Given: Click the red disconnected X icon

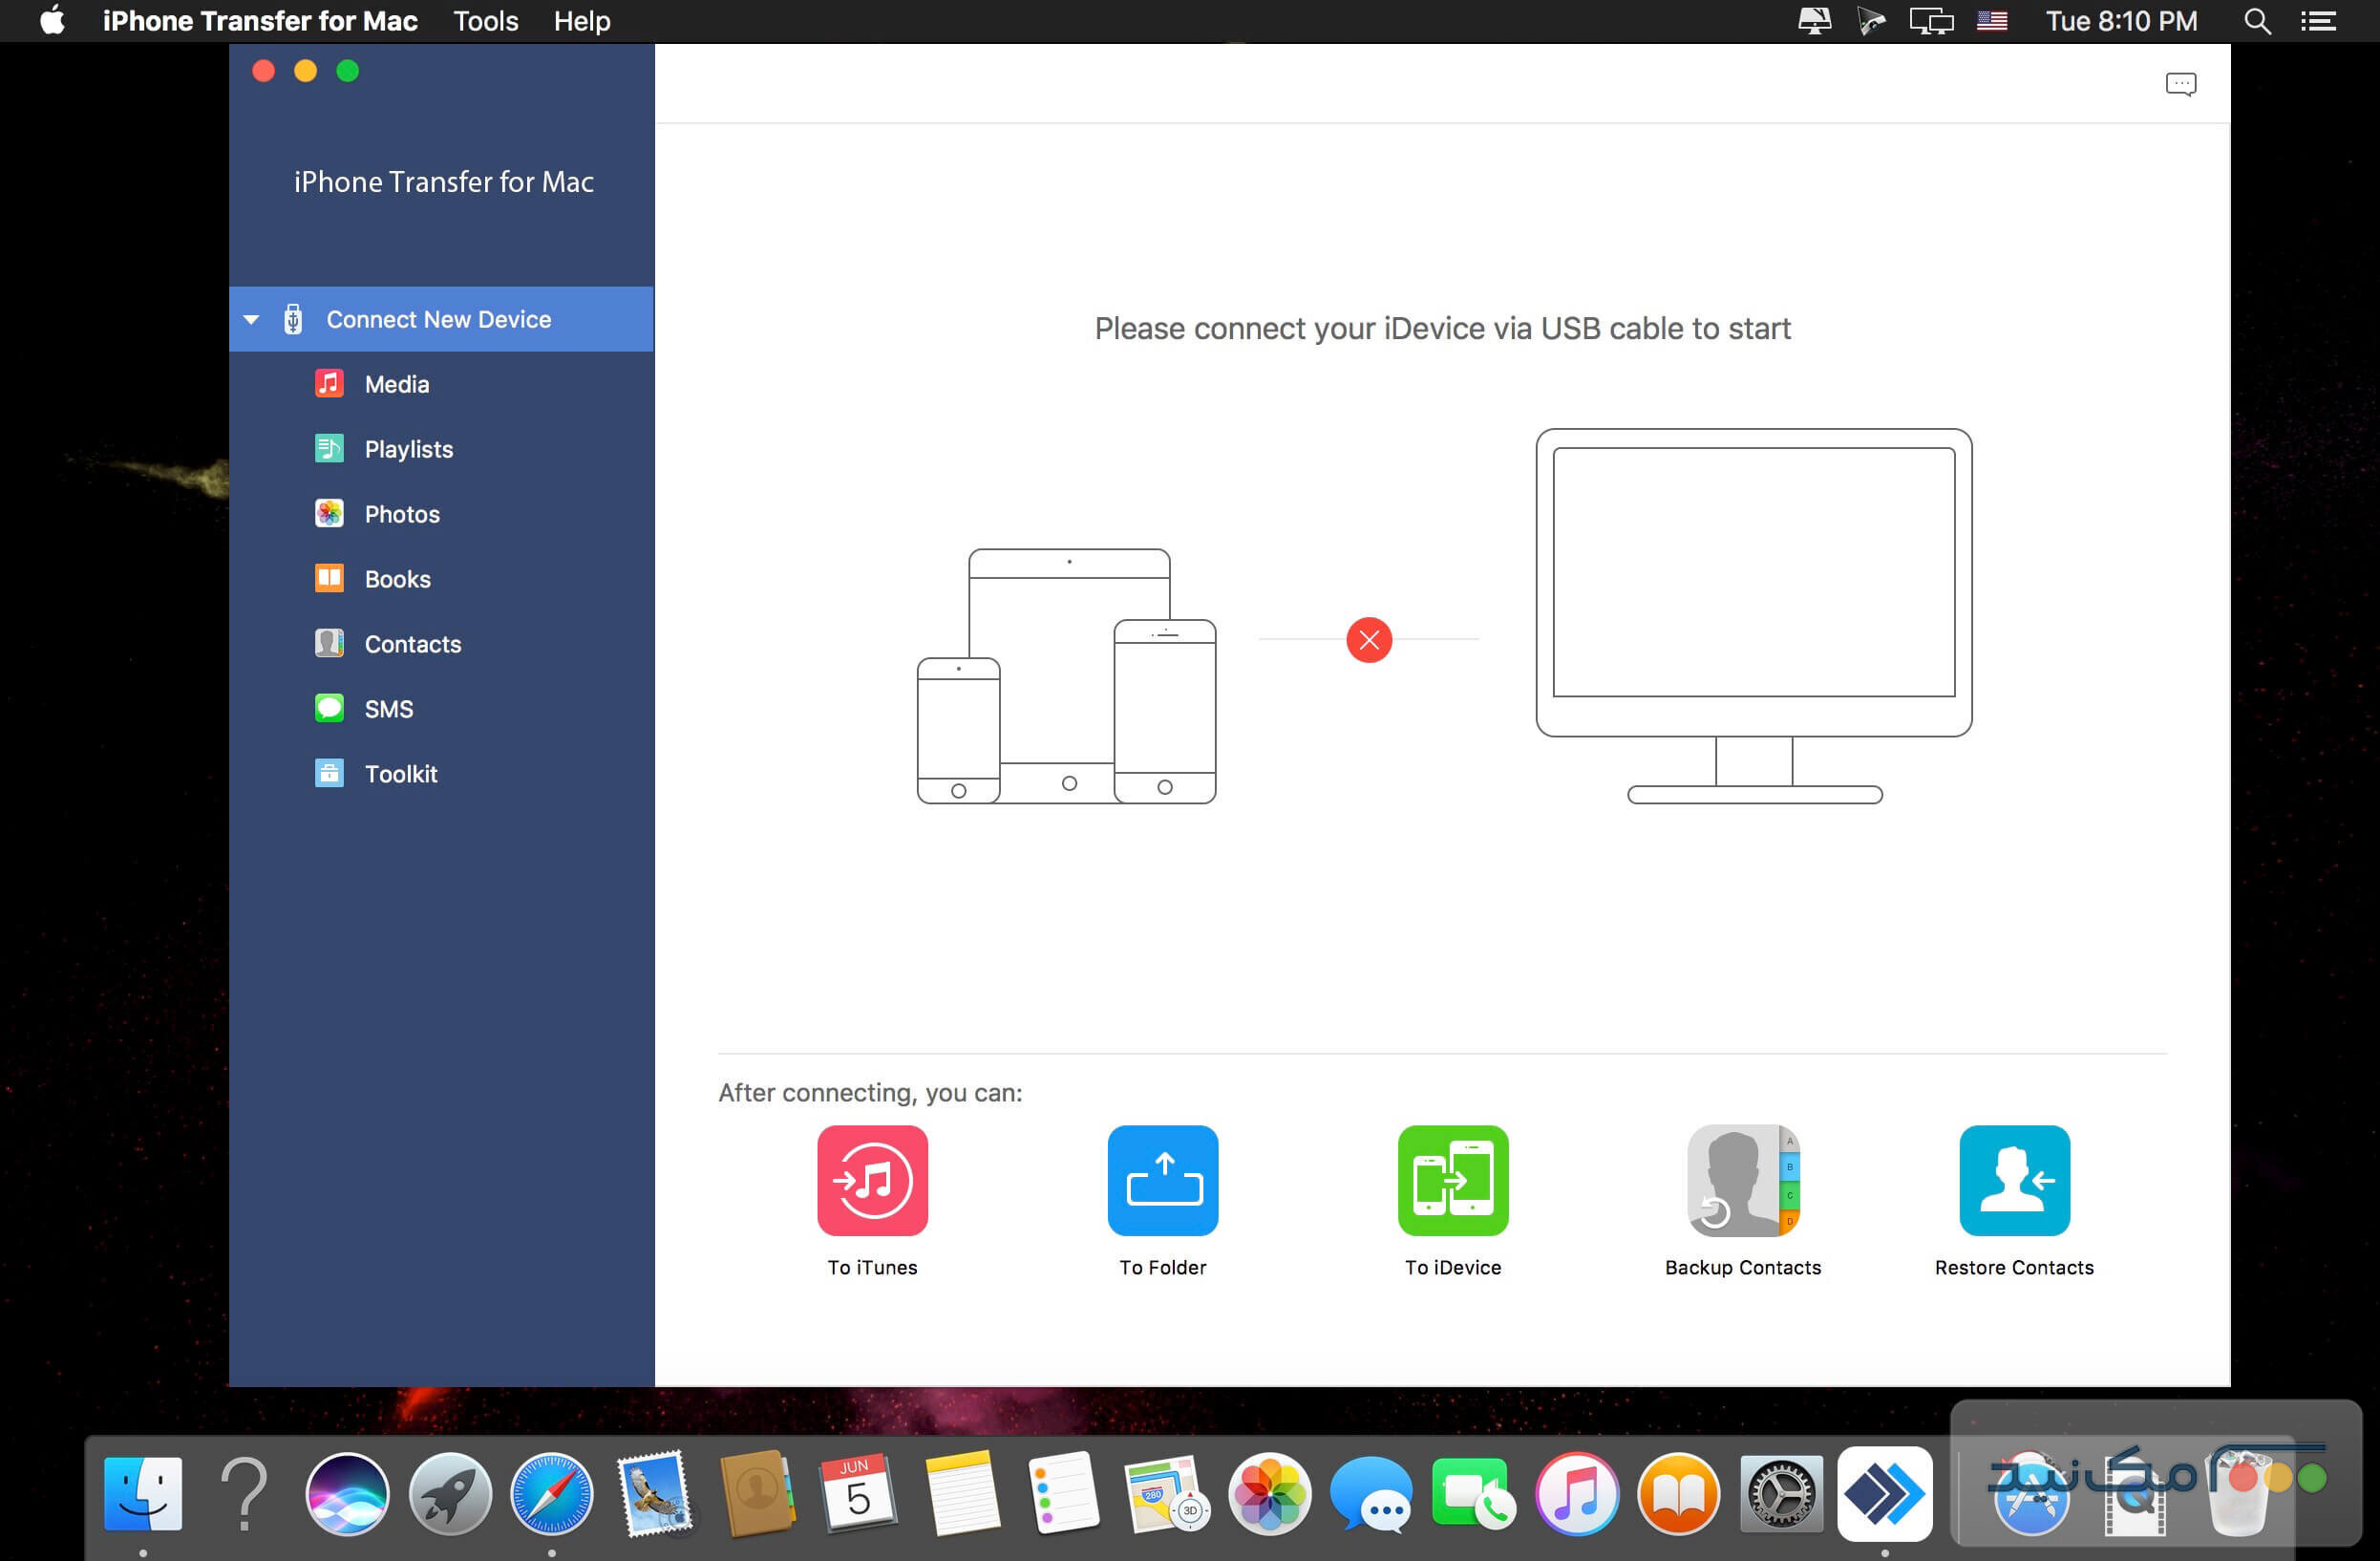Looking at the screenshot, I should (x=1369, y=640).
